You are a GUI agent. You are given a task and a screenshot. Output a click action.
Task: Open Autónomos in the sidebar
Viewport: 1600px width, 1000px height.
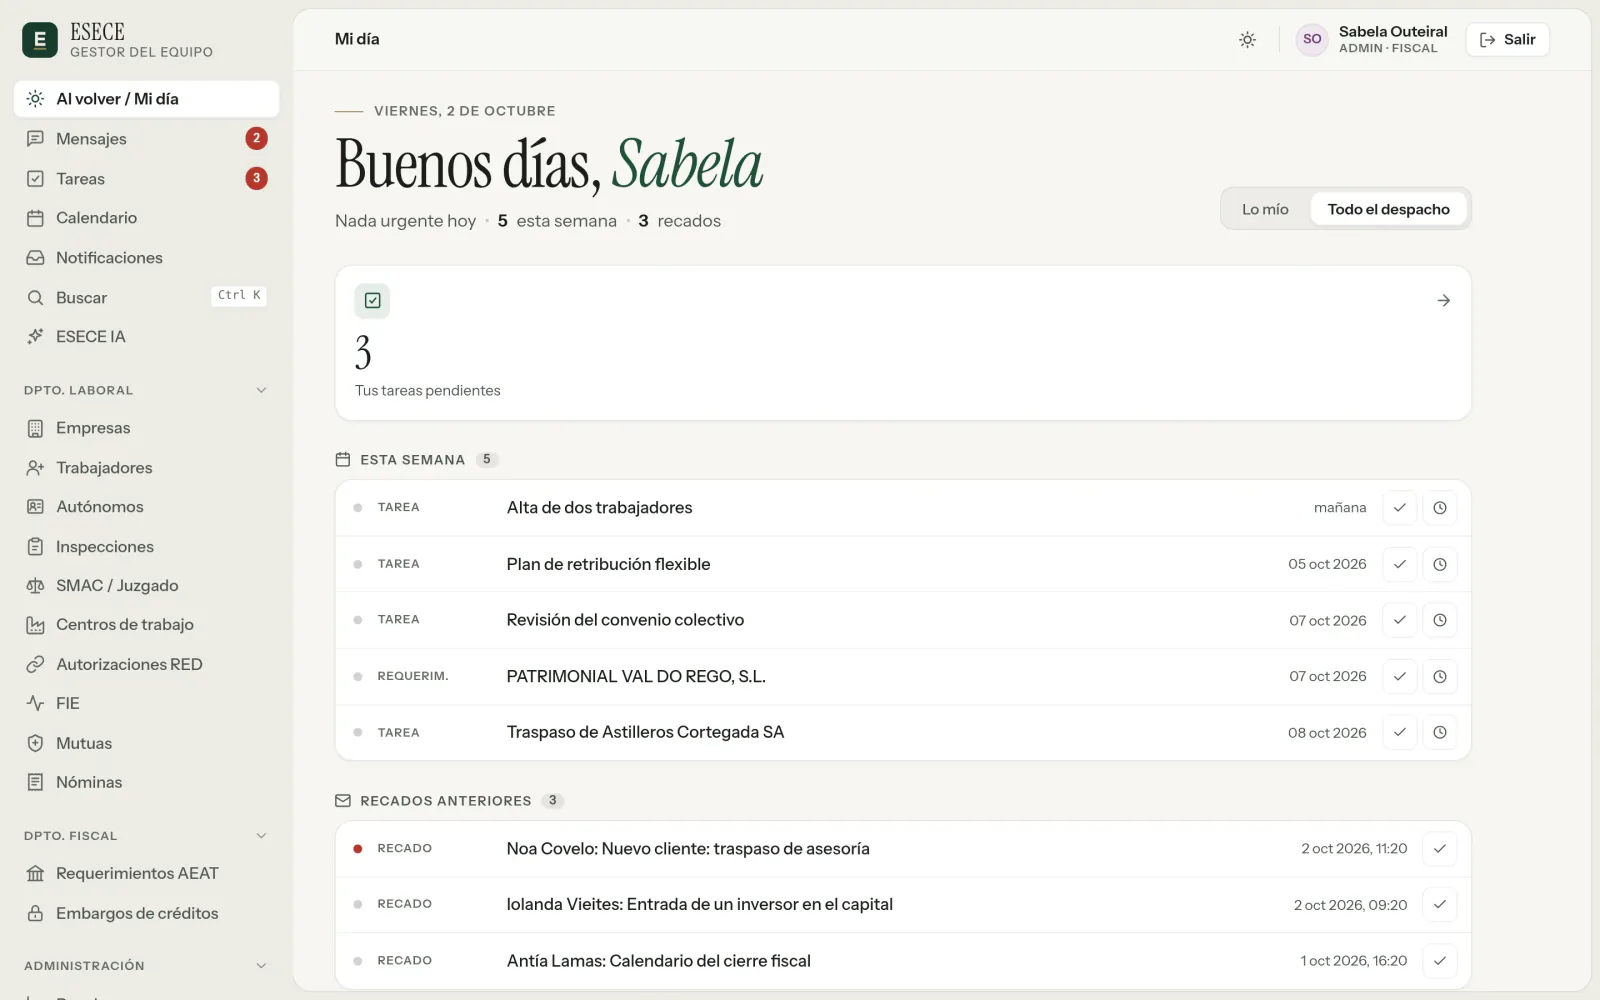pyautogui.click(x=146, y=507)
